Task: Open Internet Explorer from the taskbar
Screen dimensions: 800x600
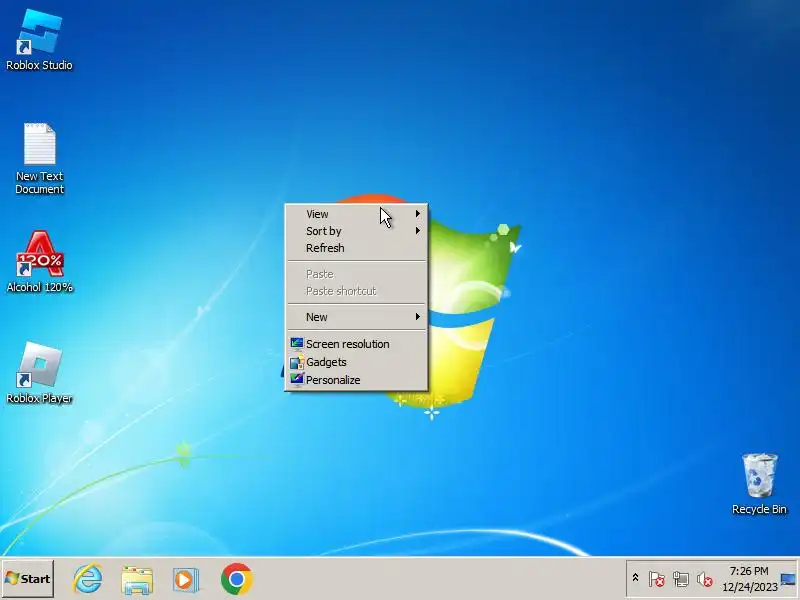Action: [x=87, y=579]
